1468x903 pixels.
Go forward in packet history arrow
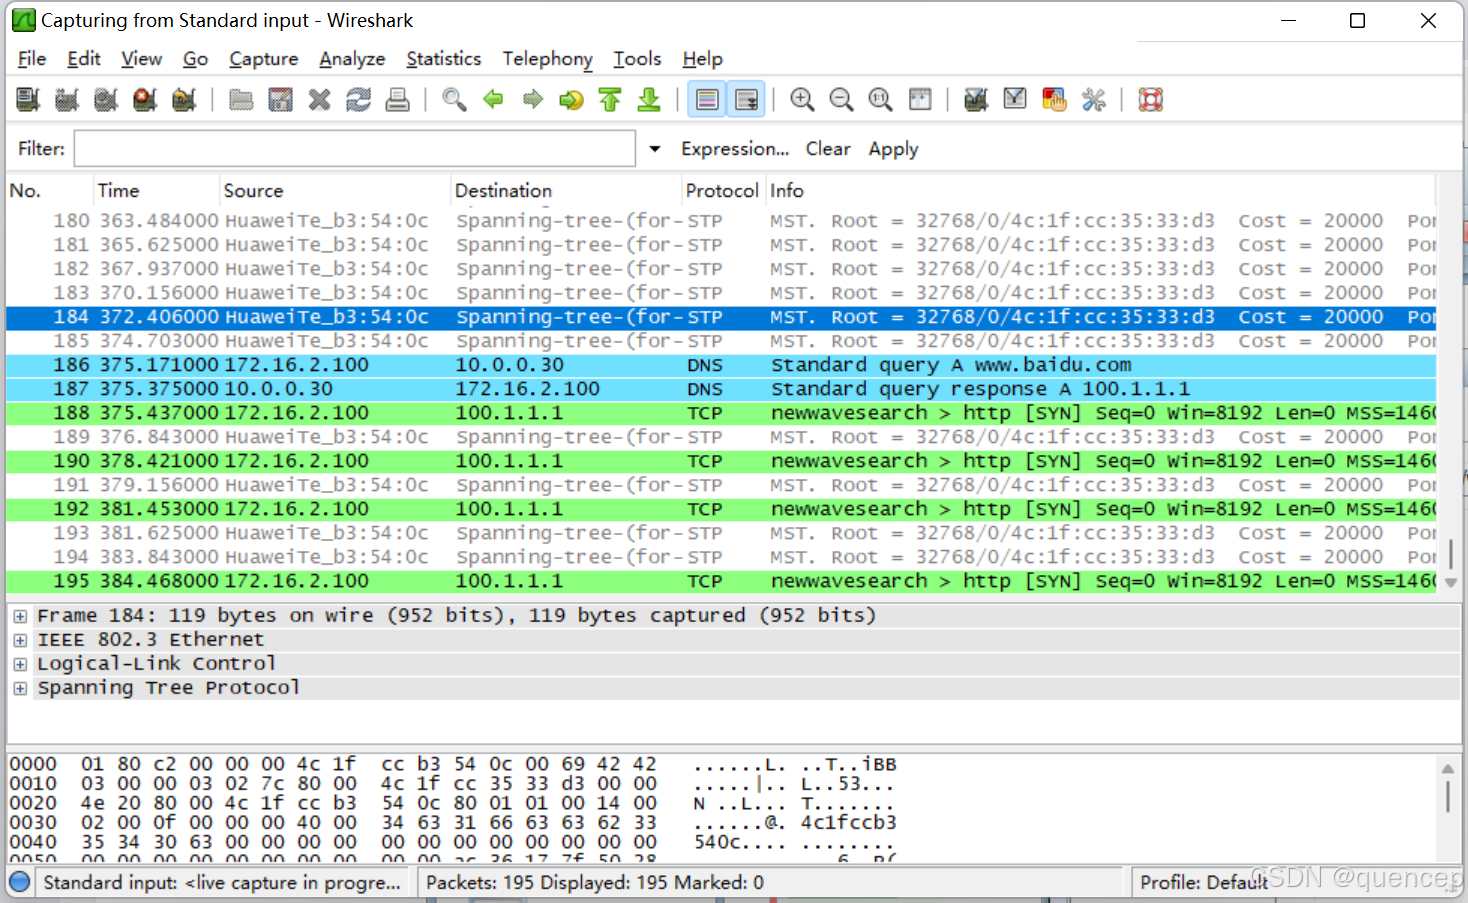[x=532, y=99]
